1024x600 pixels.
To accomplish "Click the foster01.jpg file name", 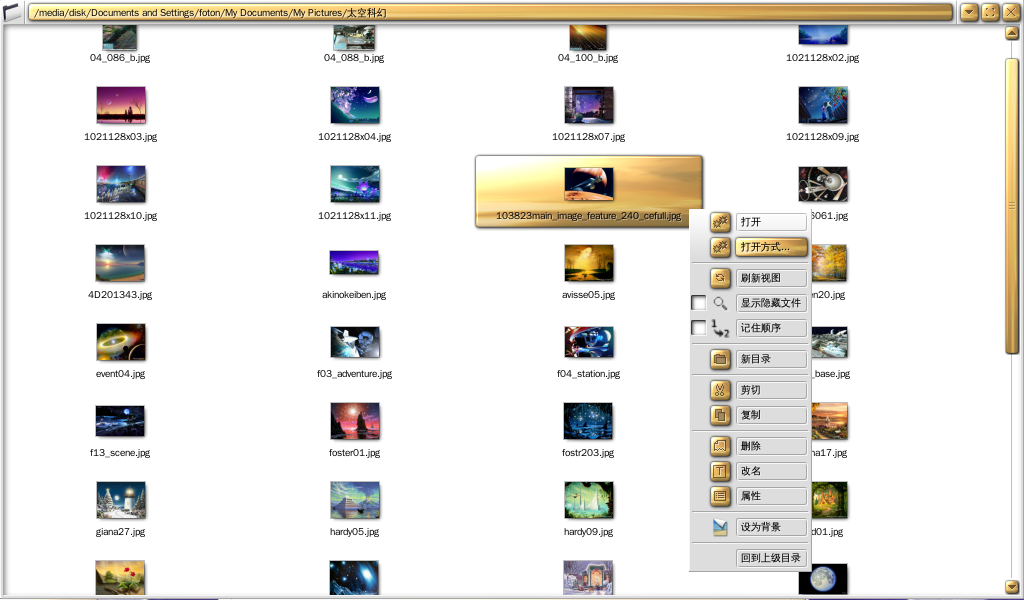I will pyautogui.click(x=355, y=452).
